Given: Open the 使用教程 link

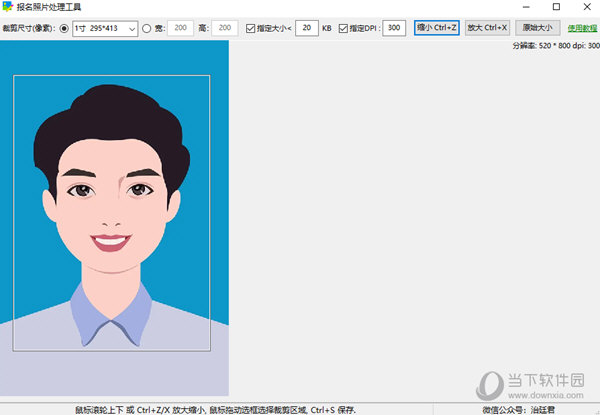Looking at the screenshot, I should pyautogui.click(x=582, y=28).
